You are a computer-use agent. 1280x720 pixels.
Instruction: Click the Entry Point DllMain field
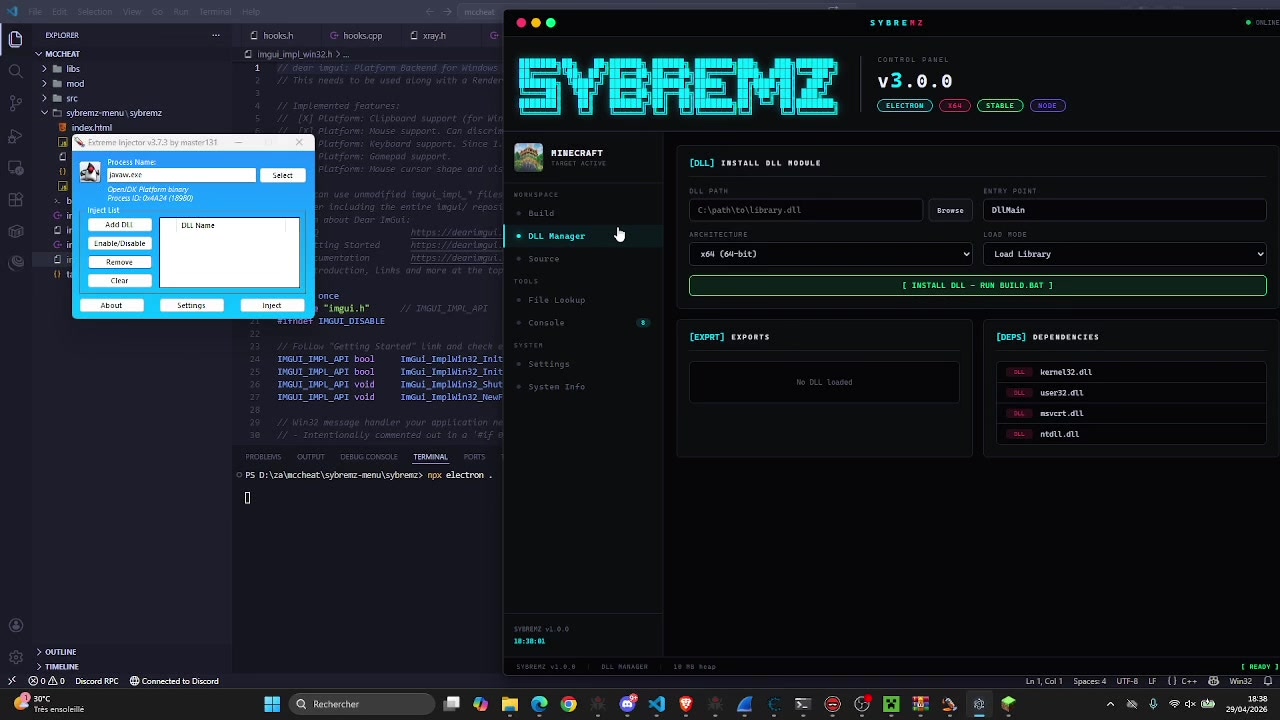(x=1125, y=210)
